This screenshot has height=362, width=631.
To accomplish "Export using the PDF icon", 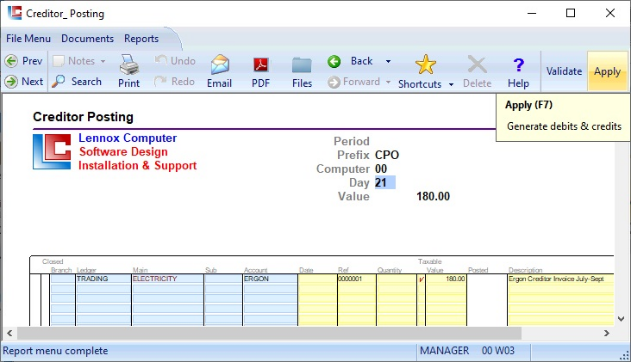I will (x=261, y=65).
